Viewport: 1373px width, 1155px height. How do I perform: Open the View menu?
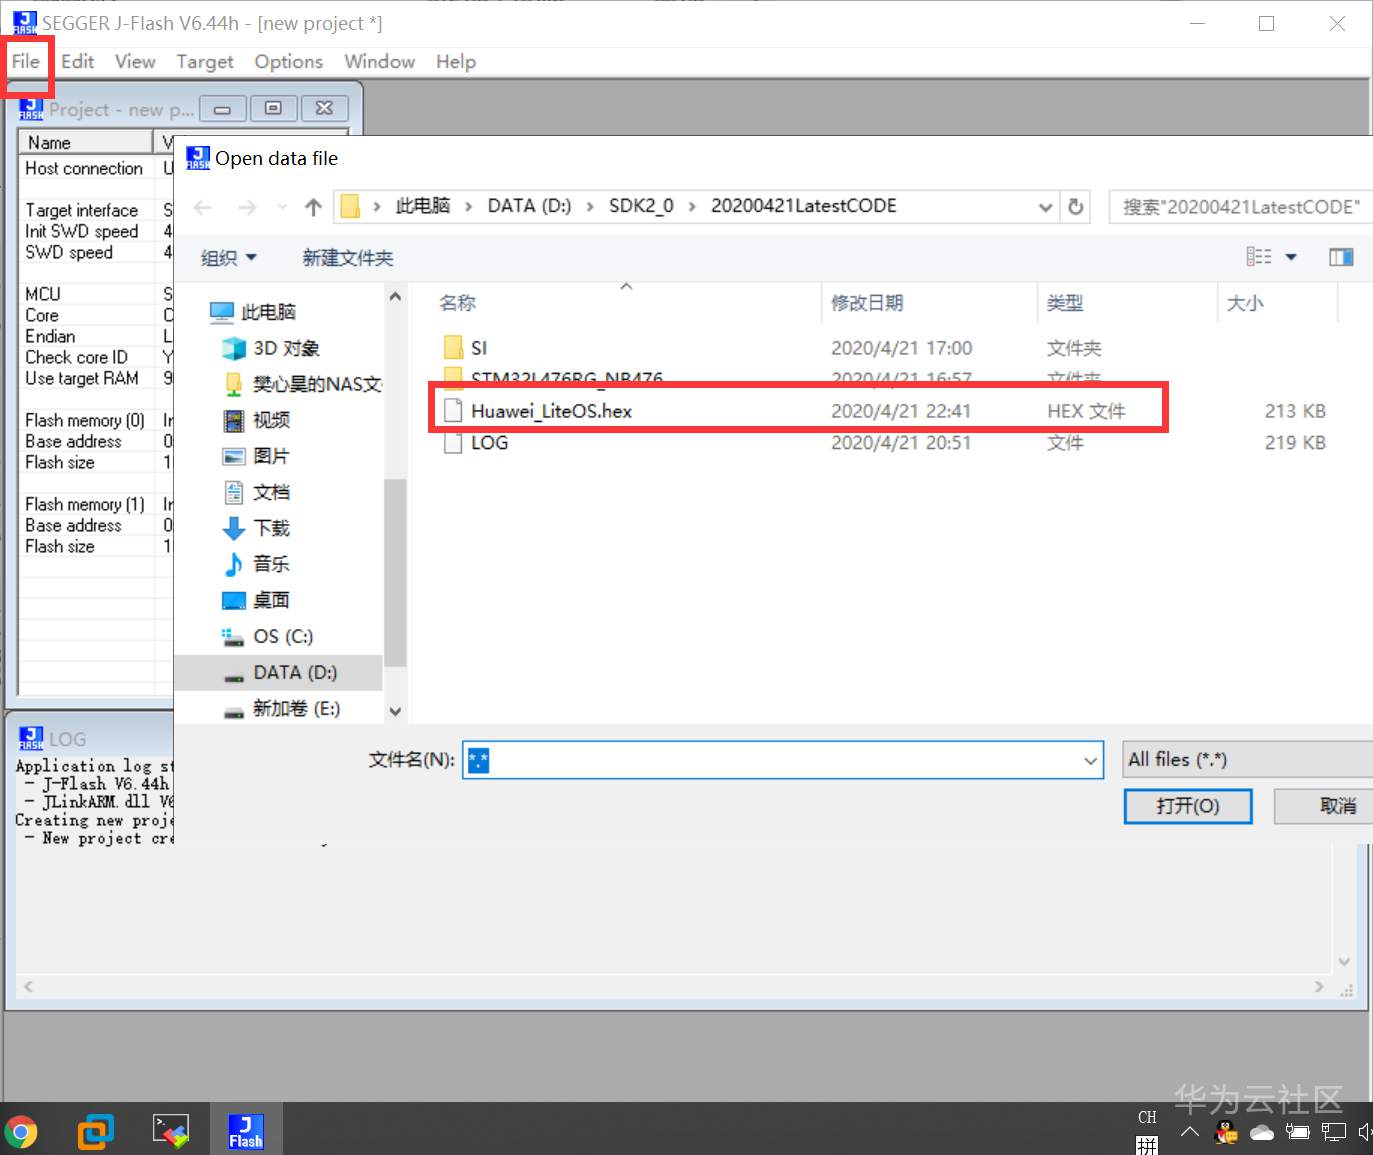(135, 62)
